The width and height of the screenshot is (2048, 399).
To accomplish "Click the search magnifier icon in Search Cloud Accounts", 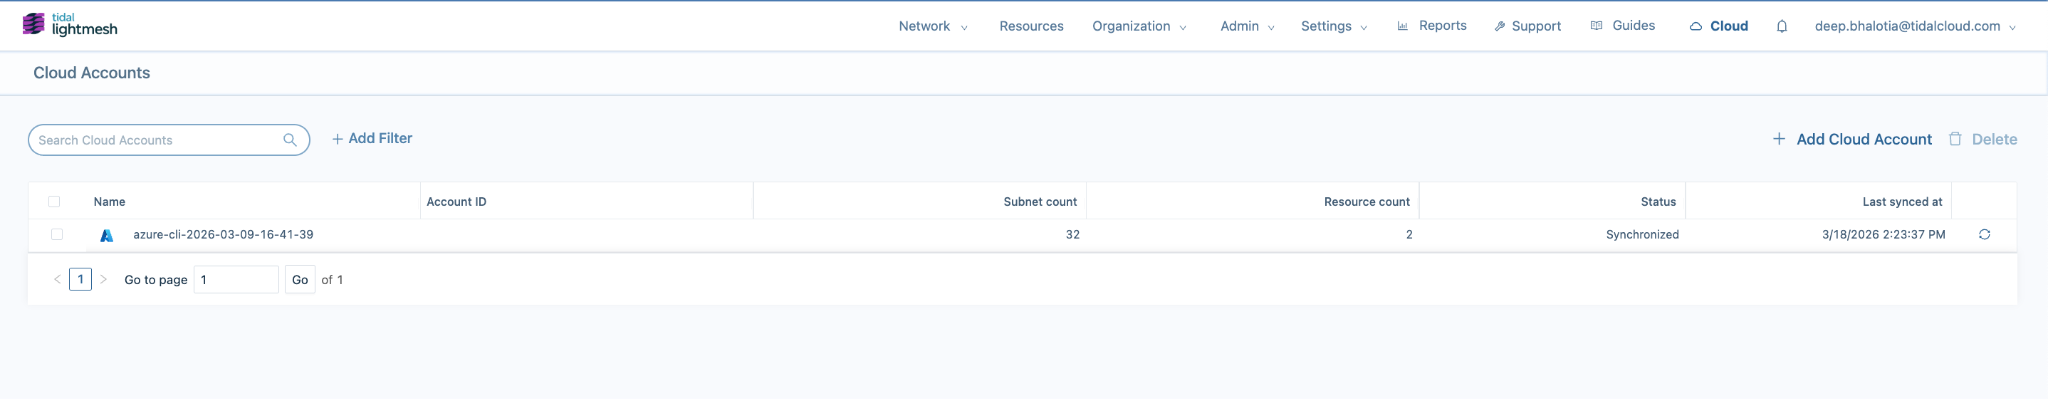I will pos(290,140).
